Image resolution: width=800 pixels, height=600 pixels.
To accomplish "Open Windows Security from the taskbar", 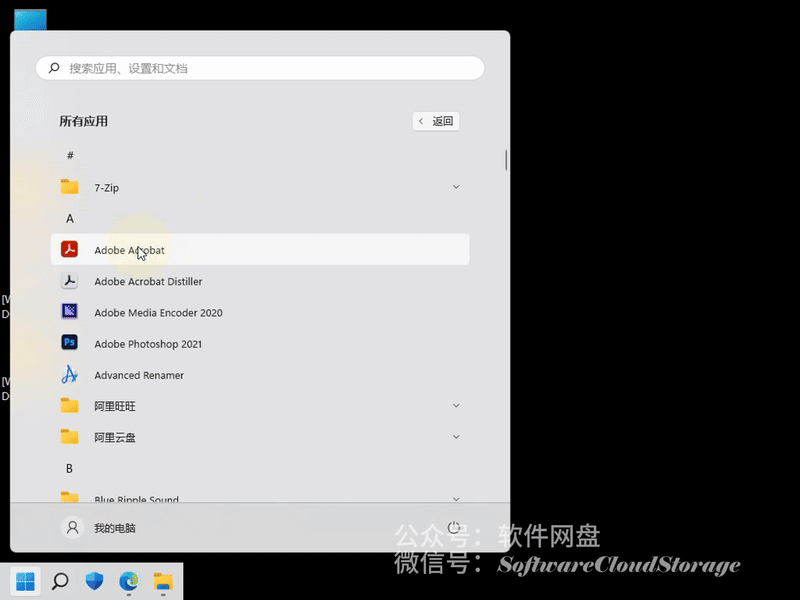I will click(93, 578).
